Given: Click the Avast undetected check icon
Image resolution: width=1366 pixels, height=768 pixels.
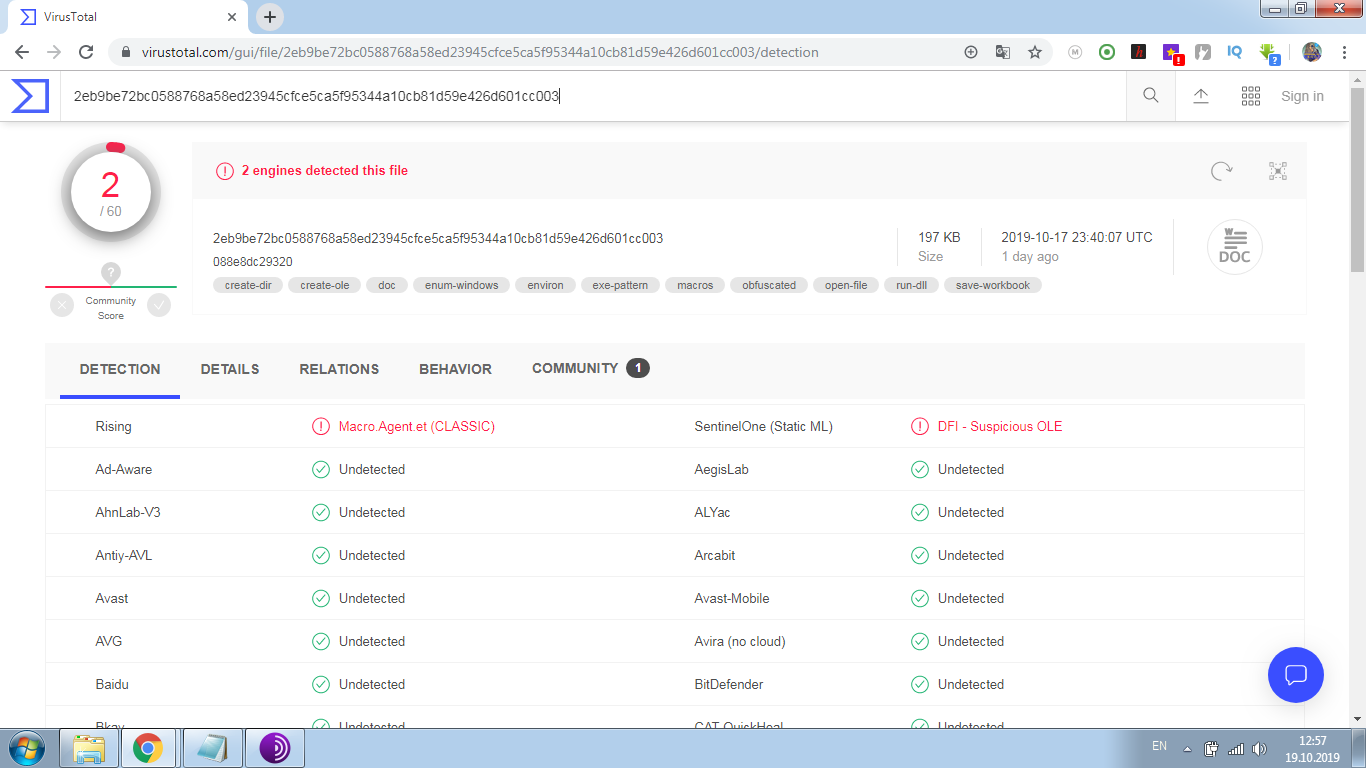Looking at the screenshot, I should click(321, 598).
